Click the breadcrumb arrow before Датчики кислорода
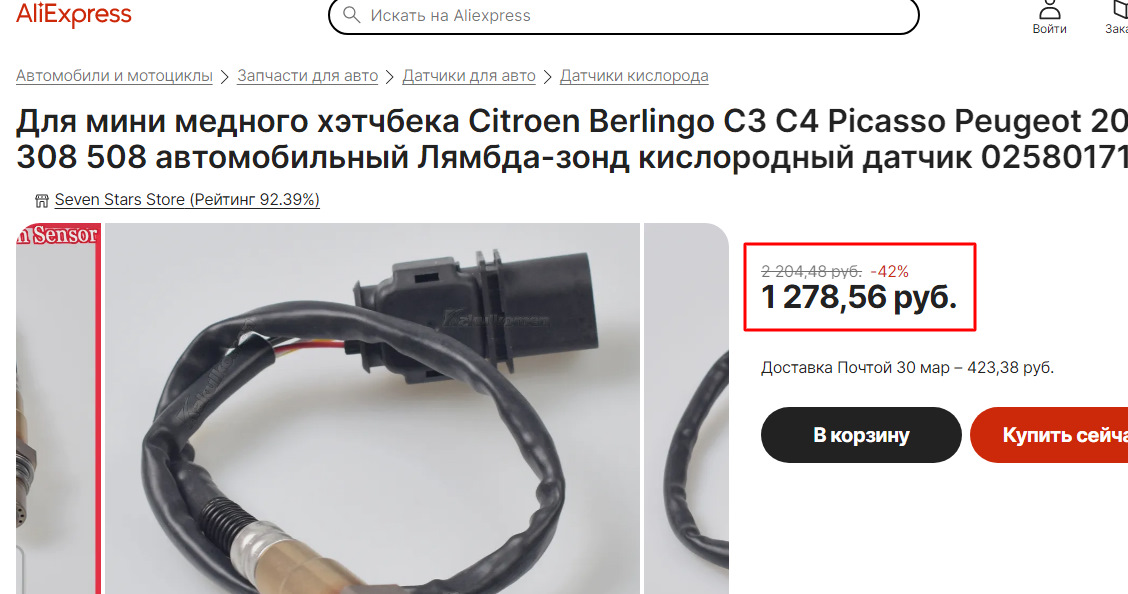 pos(547,77)
